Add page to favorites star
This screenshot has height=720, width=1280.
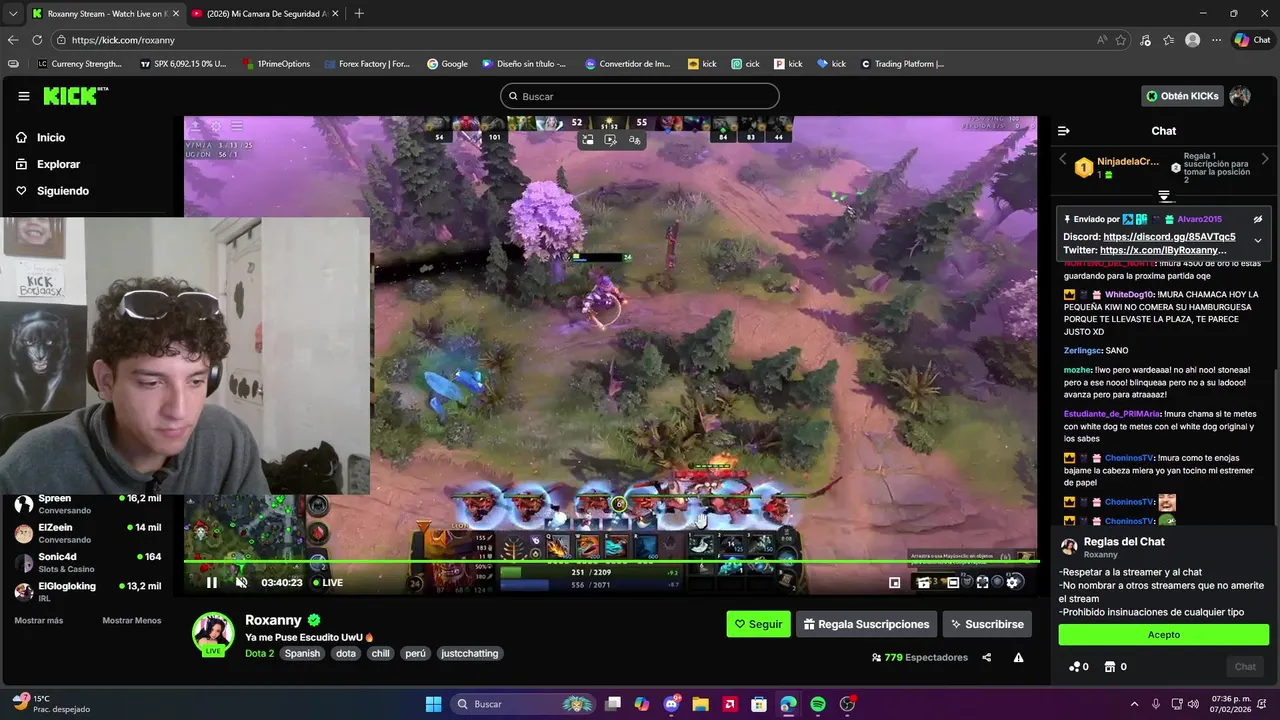point(1121,40)
